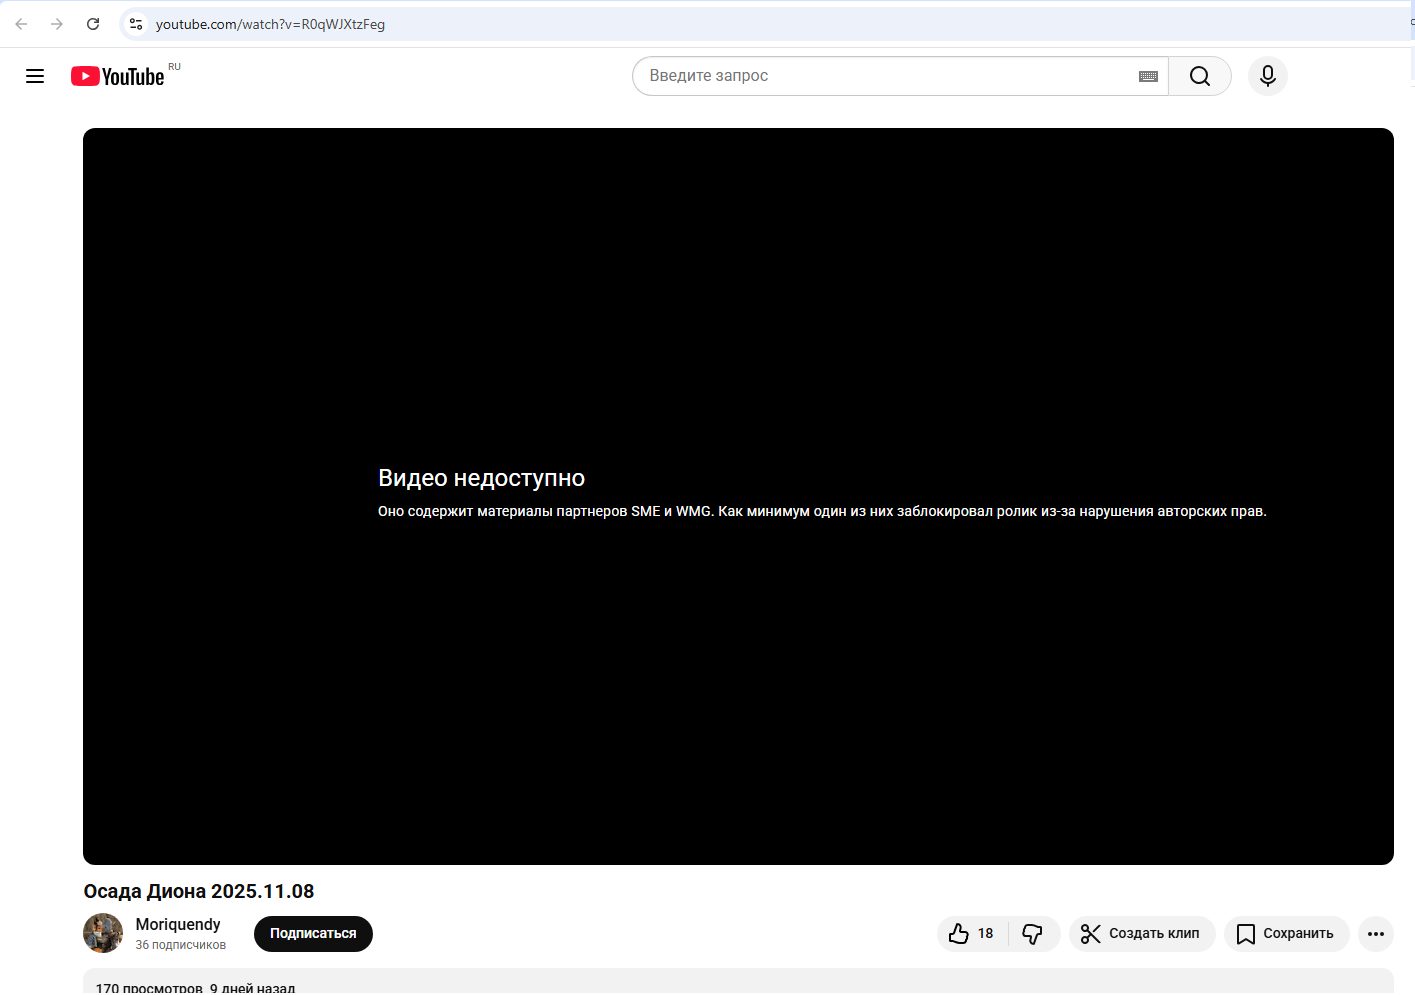
Task: Click the video title 'Осада Диона 2025.11.08'
Action: (x=199, y=891)
